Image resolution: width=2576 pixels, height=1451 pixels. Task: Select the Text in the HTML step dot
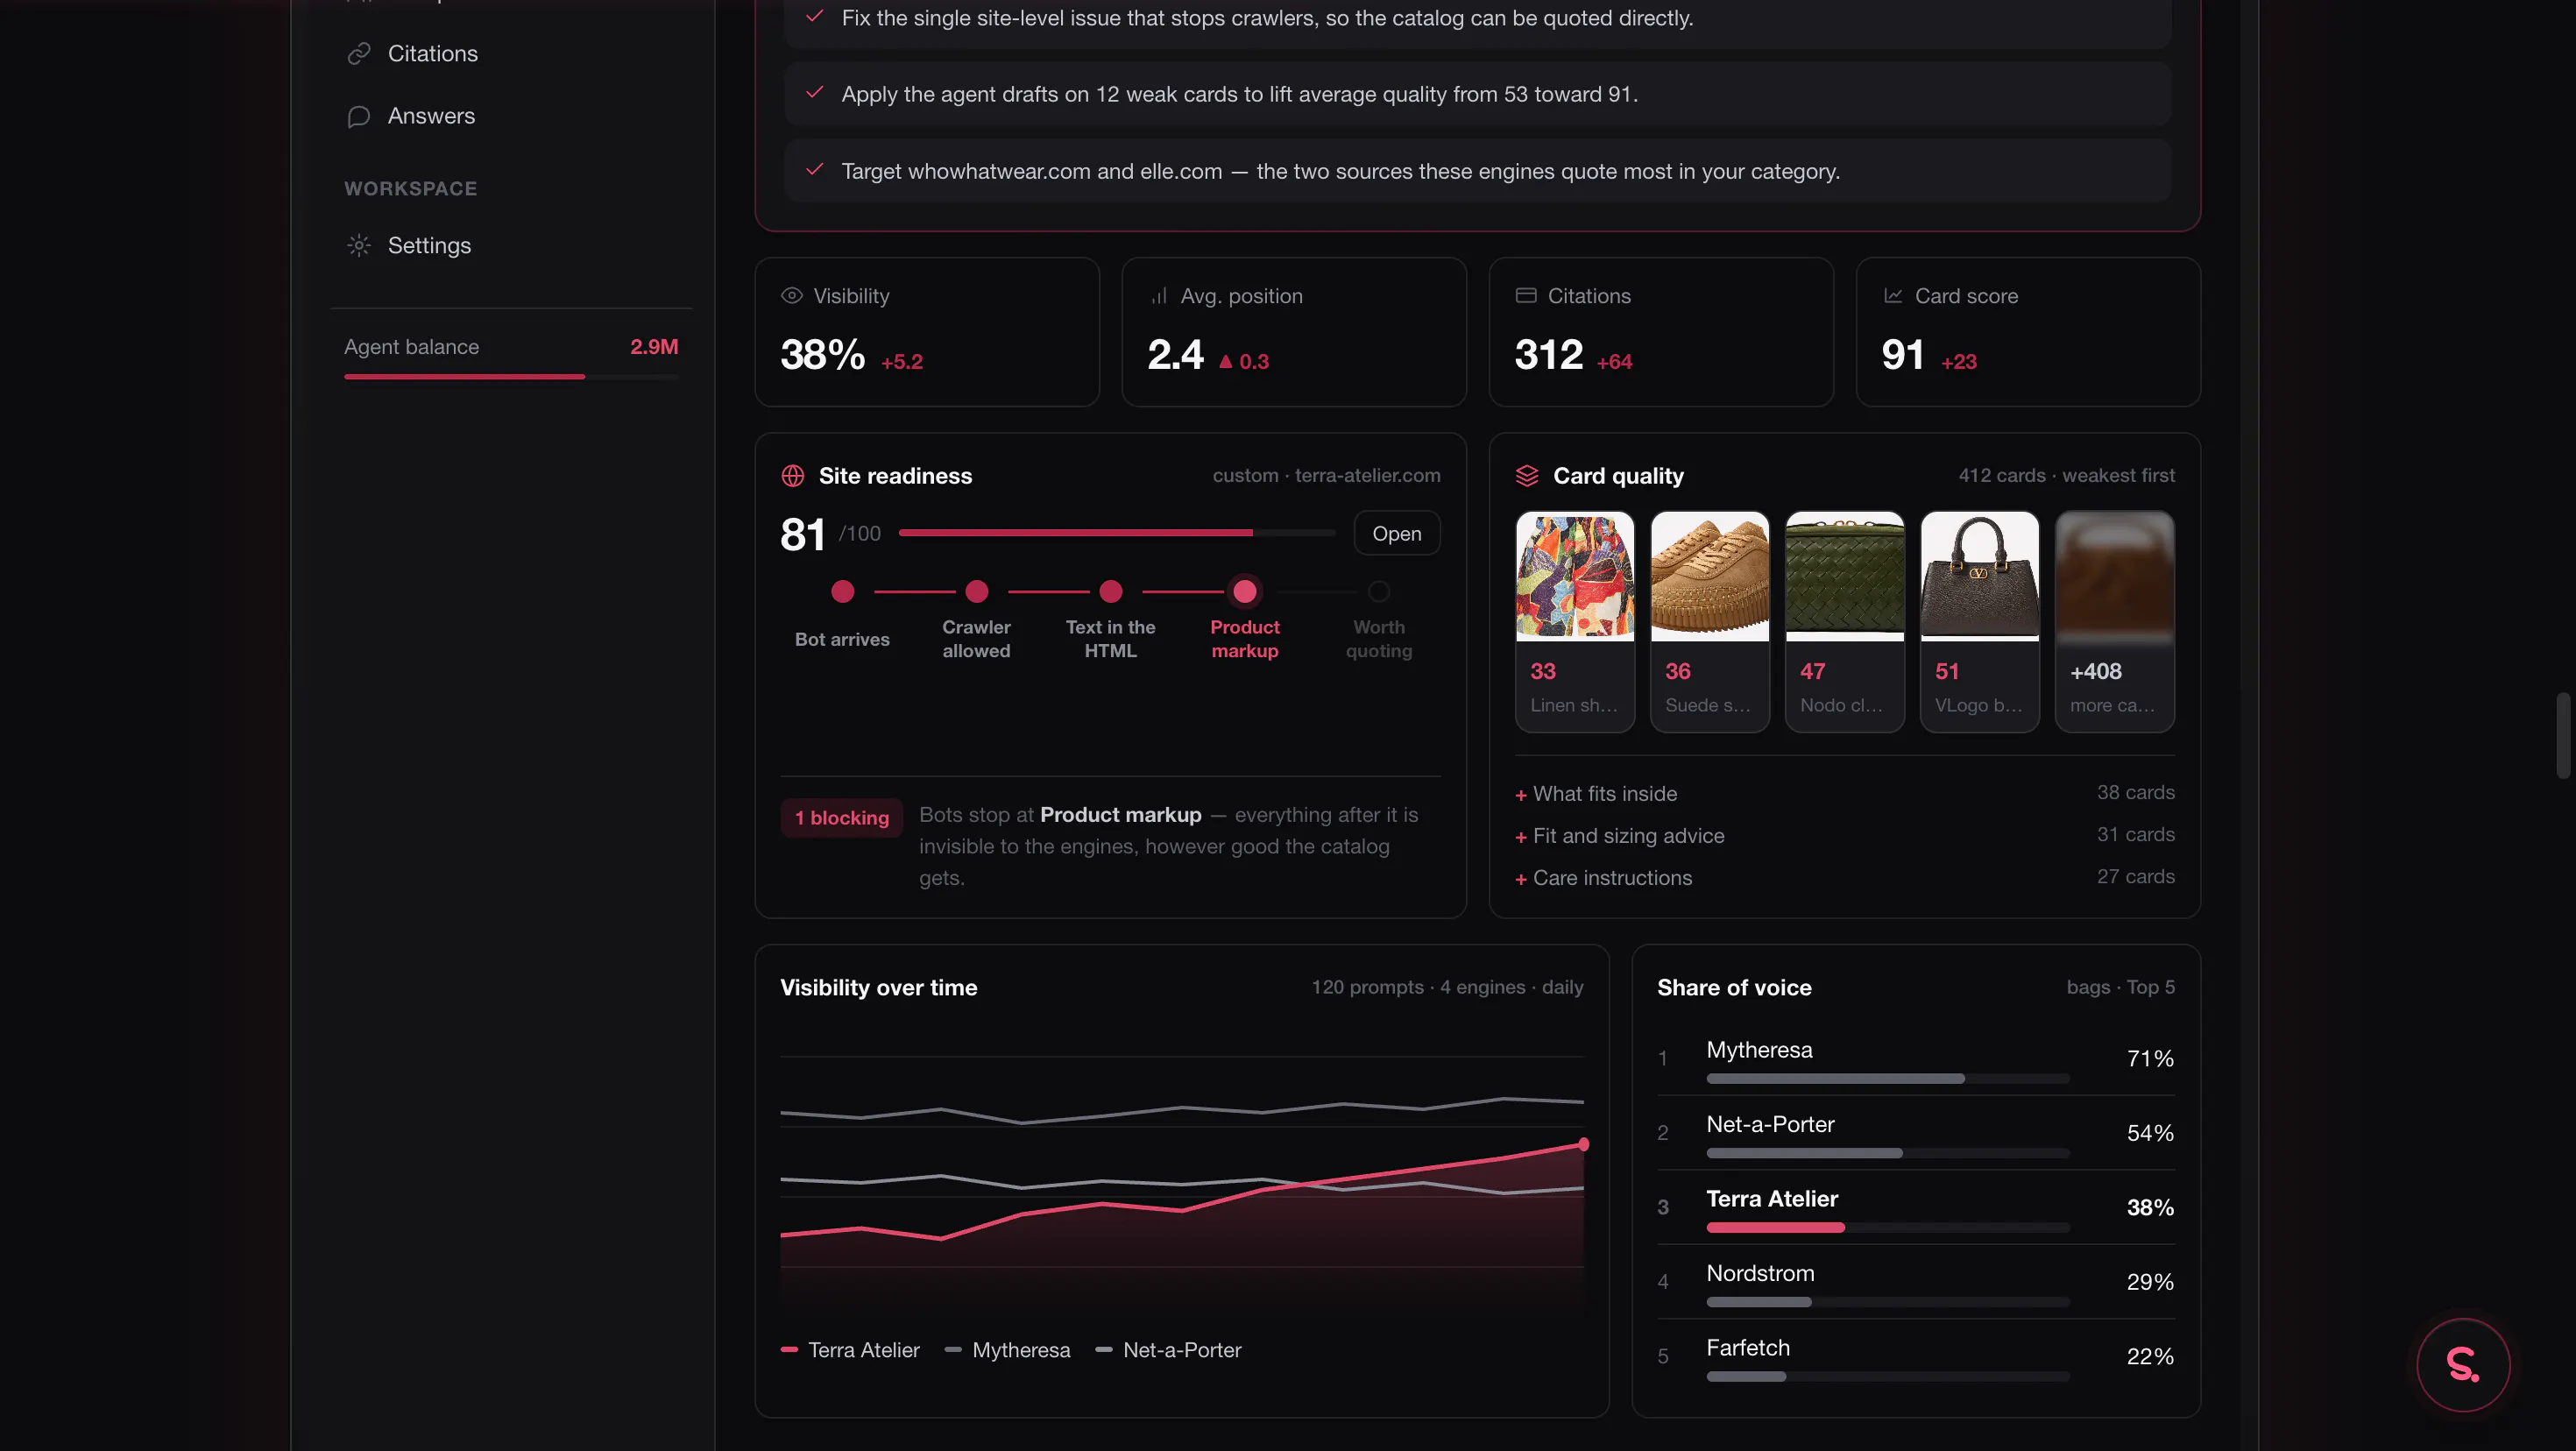1111,592
